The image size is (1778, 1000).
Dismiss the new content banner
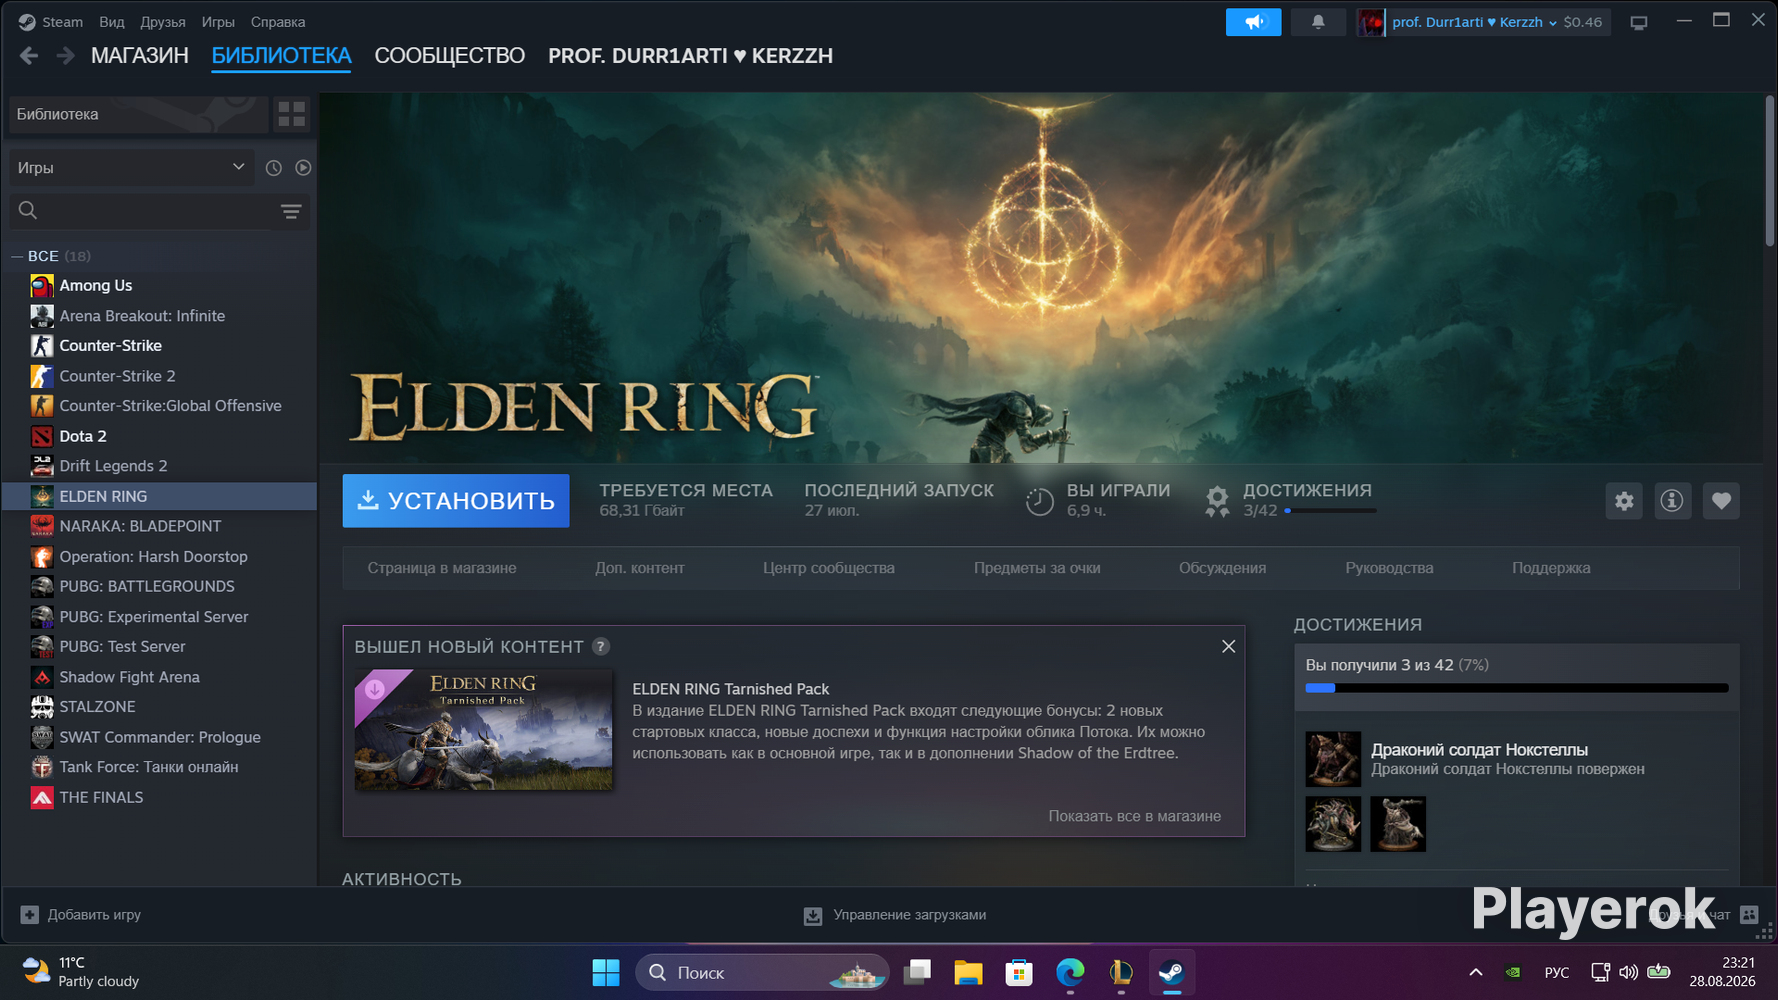tap(1228, 647)
